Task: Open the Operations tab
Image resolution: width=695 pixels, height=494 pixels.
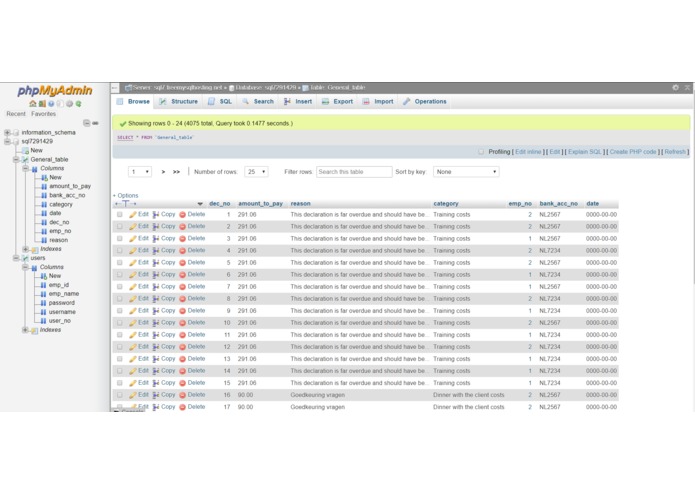Action: pos(425,101)
